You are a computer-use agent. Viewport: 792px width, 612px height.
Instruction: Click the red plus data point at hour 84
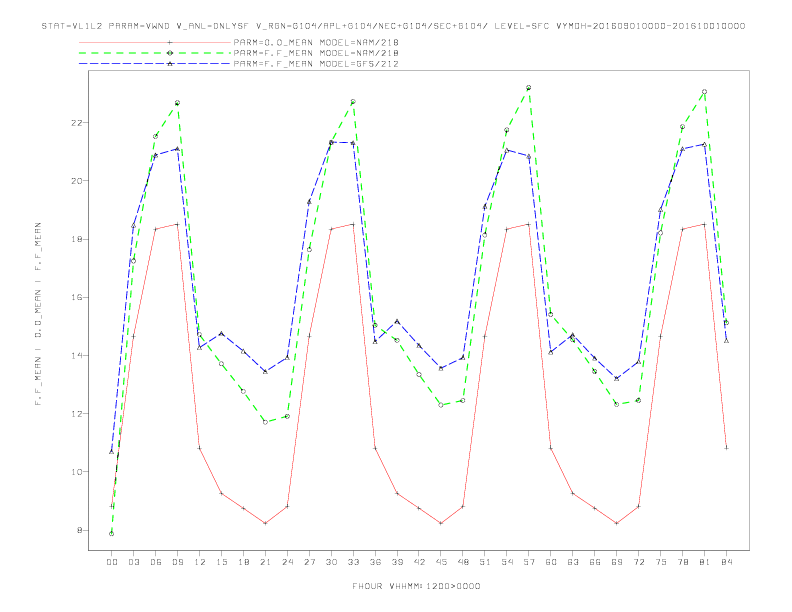point(726,448)
